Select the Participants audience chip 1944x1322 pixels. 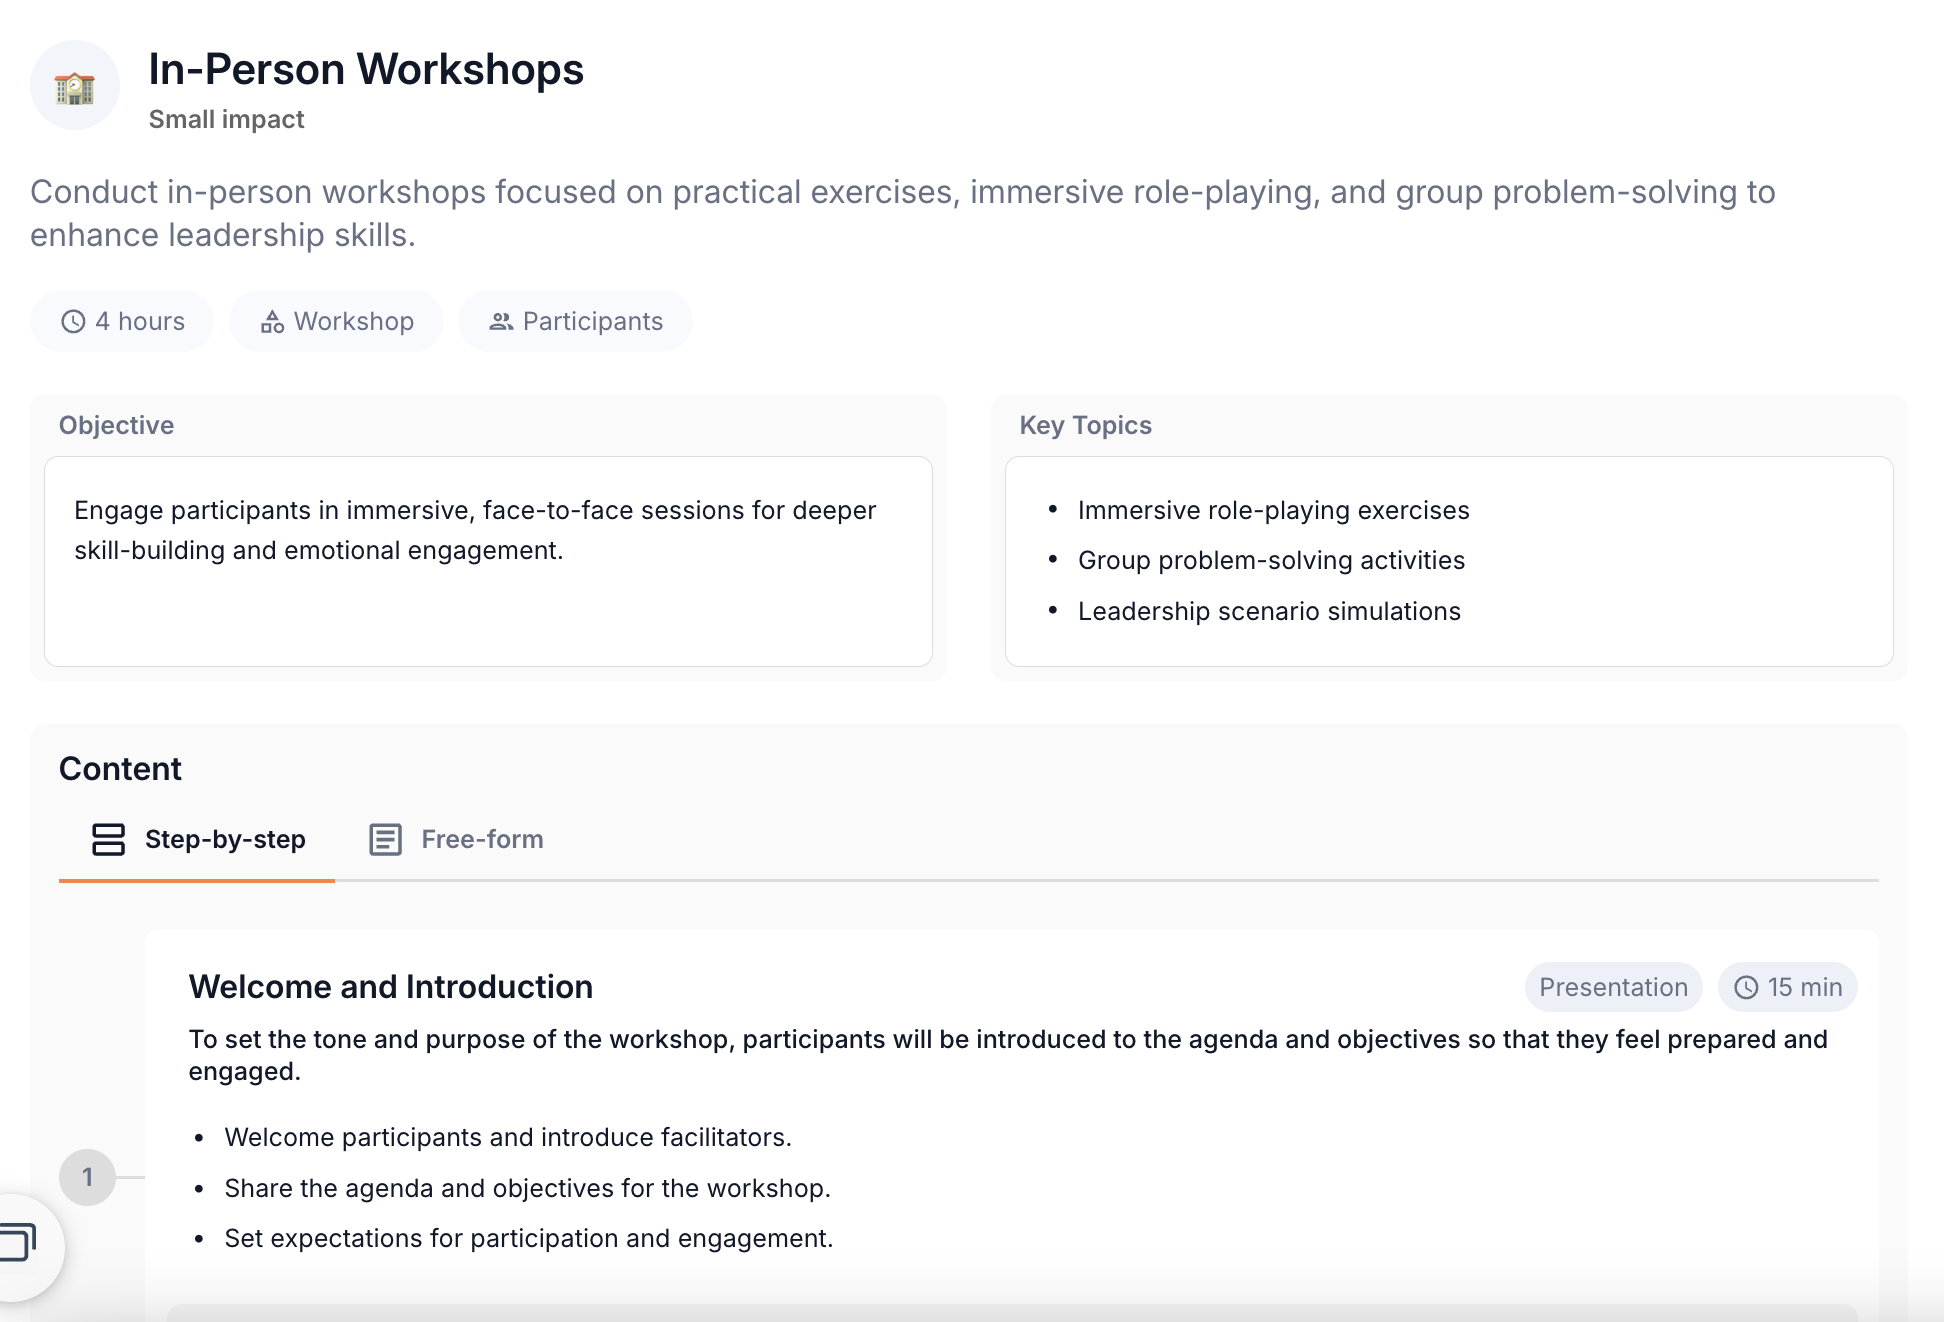(x=592, y=322)
